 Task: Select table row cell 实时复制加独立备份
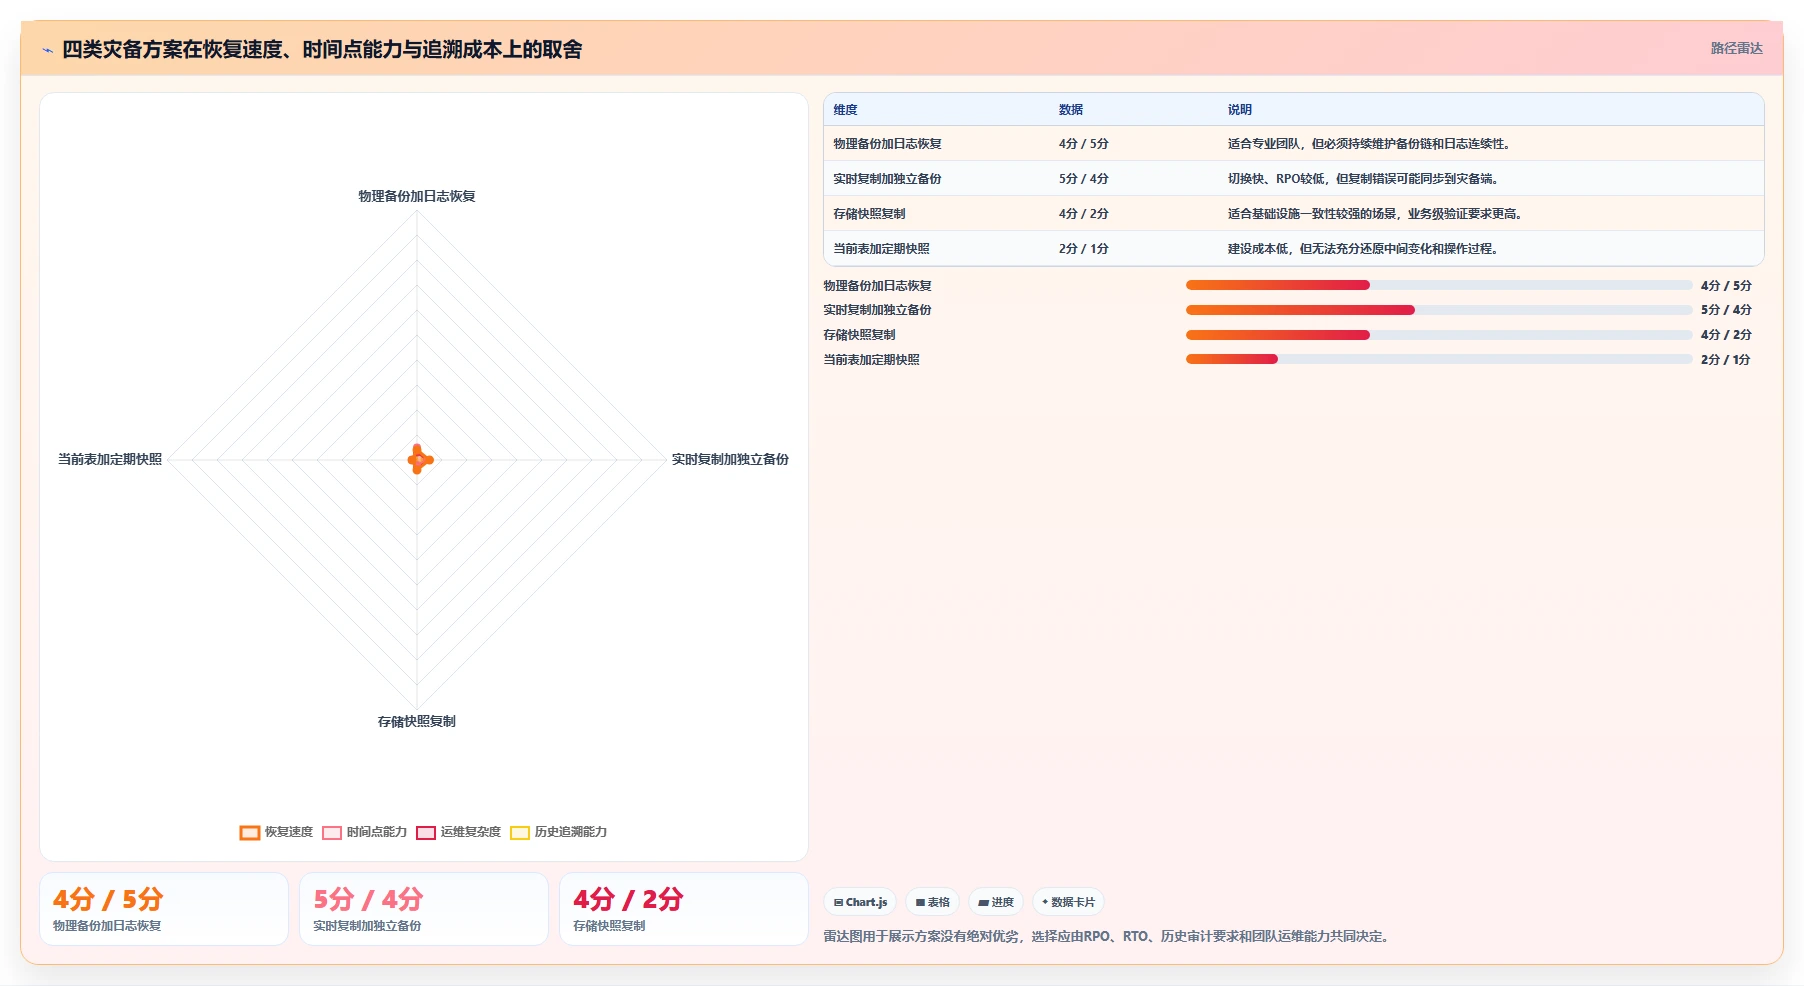coord(887,179)
